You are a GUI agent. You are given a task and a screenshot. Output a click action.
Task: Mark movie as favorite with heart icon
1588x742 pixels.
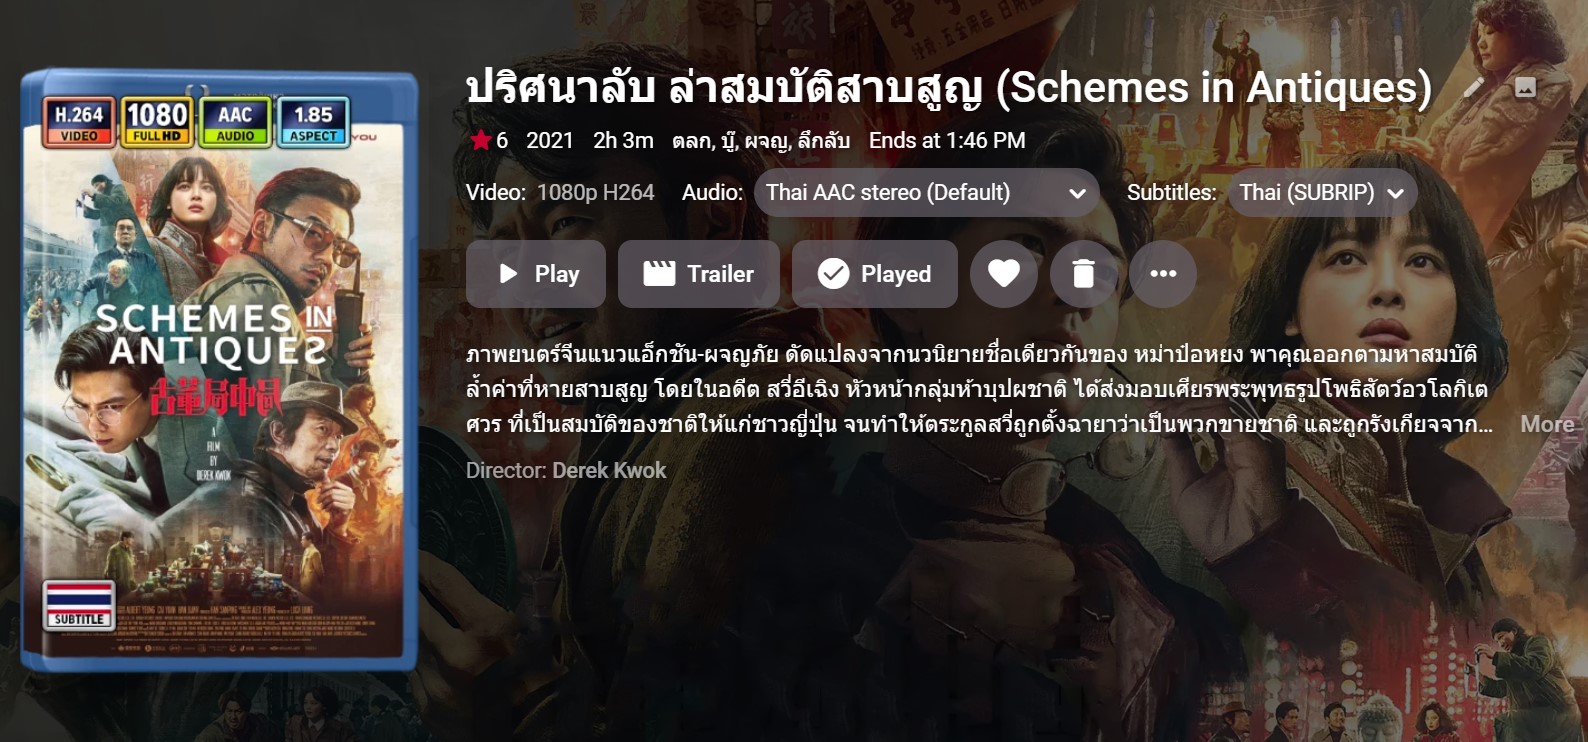[1004, 274]
